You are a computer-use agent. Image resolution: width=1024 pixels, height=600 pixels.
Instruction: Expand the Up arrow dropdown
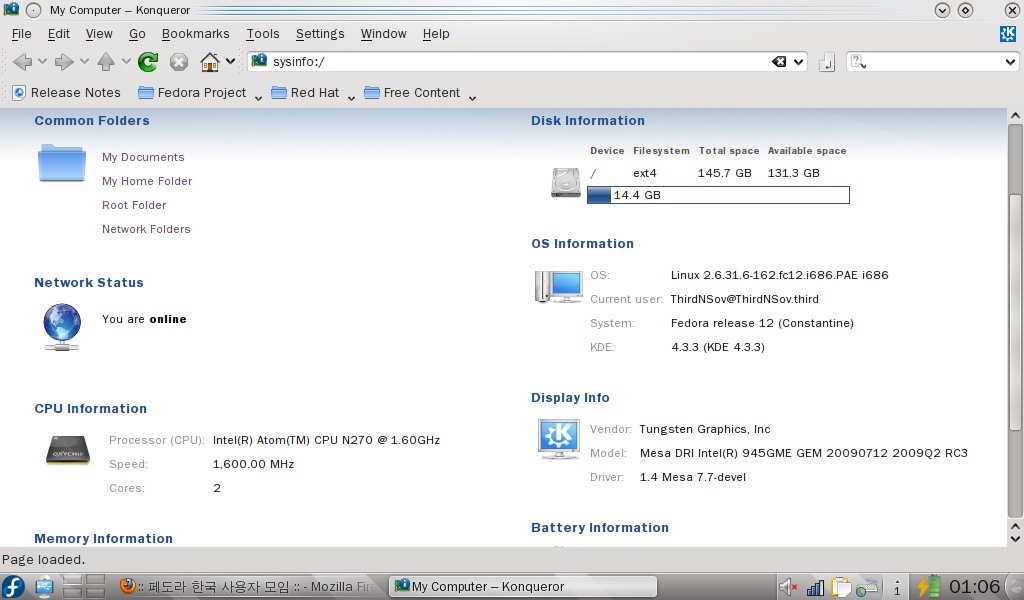126,61
